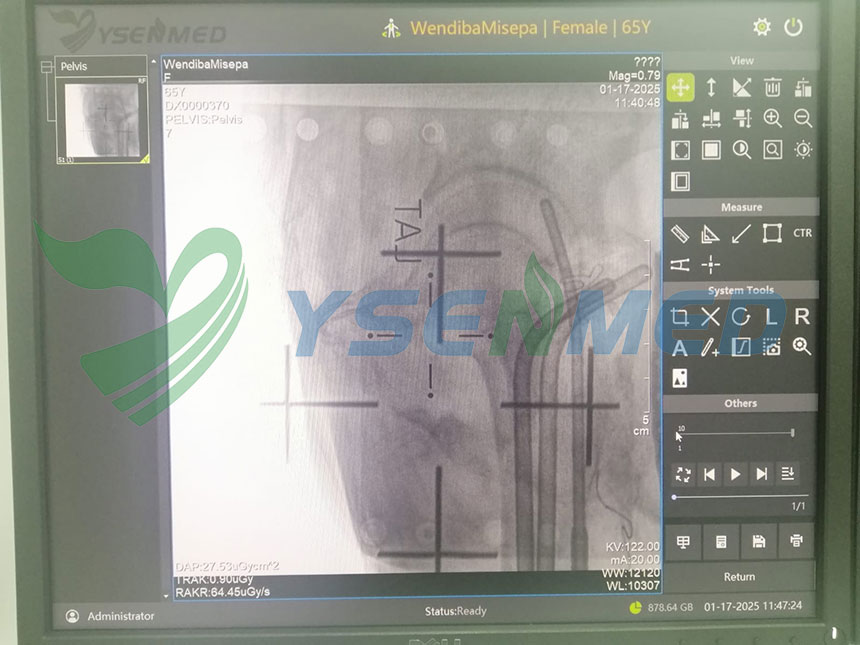Toggle the brightness adjustment sun icon

[802, 150]
